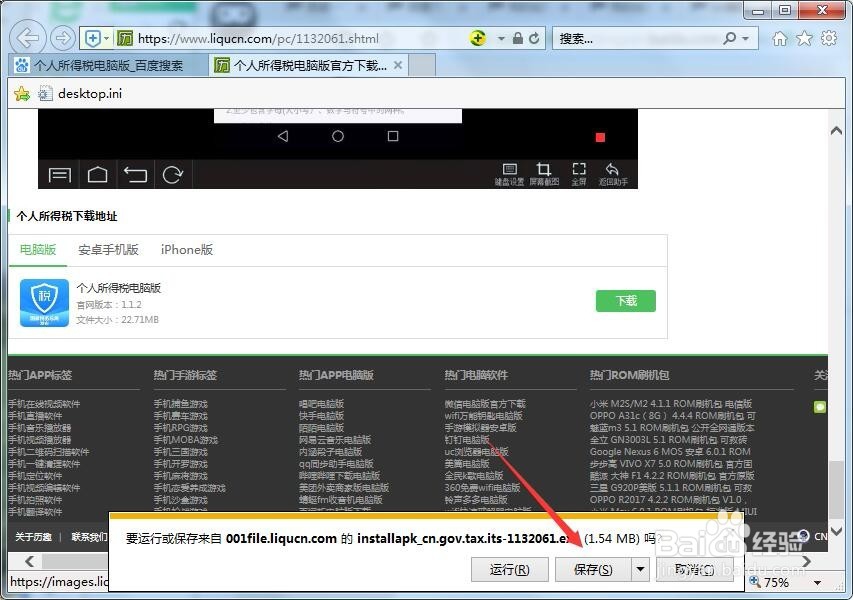Click the emulator home-shaped toolbar icon
Screen dimensions: 853x600
click(x=97, y=175)
